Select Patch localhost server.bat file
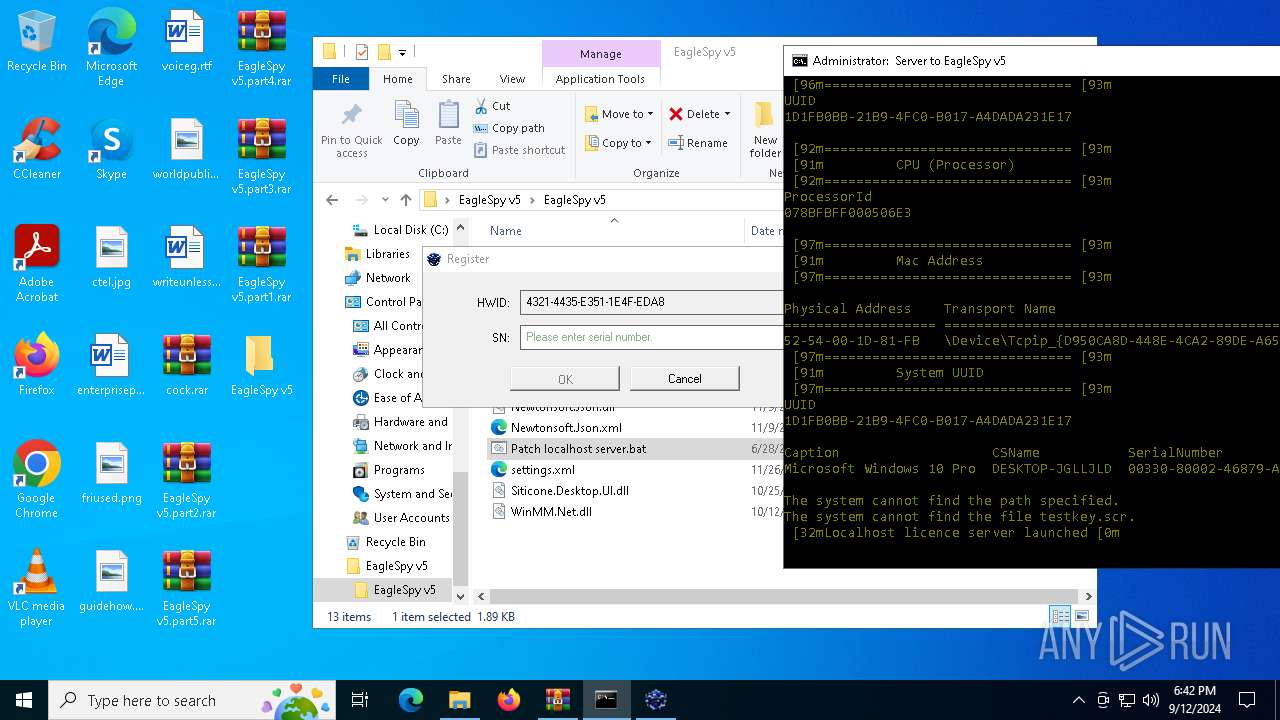This screenshot has width=1280, height=720. (x=578, y=449)
